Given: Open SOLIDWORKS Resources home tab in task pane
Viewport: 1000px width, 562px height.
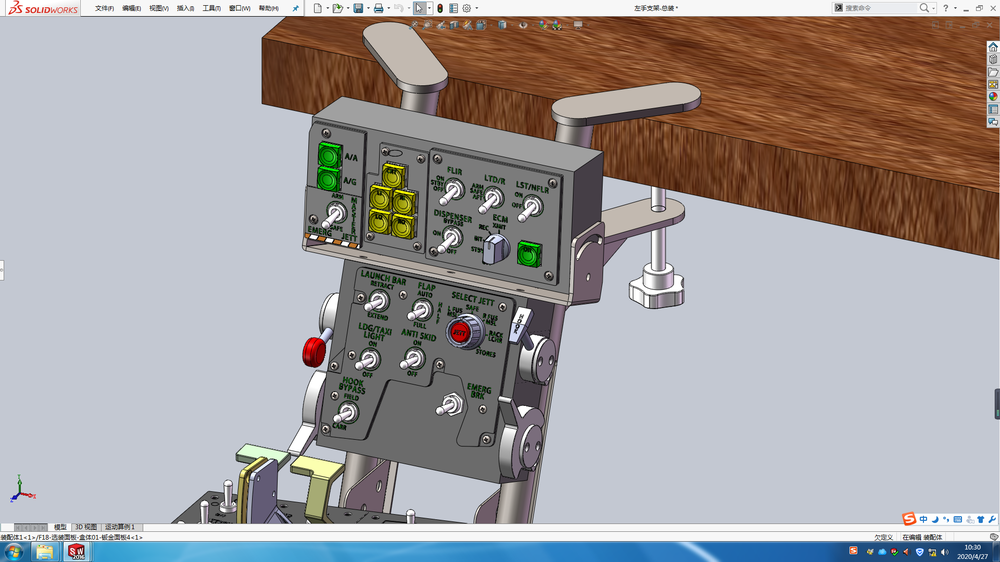Looking at the screenshot, I should pos(993,47).
